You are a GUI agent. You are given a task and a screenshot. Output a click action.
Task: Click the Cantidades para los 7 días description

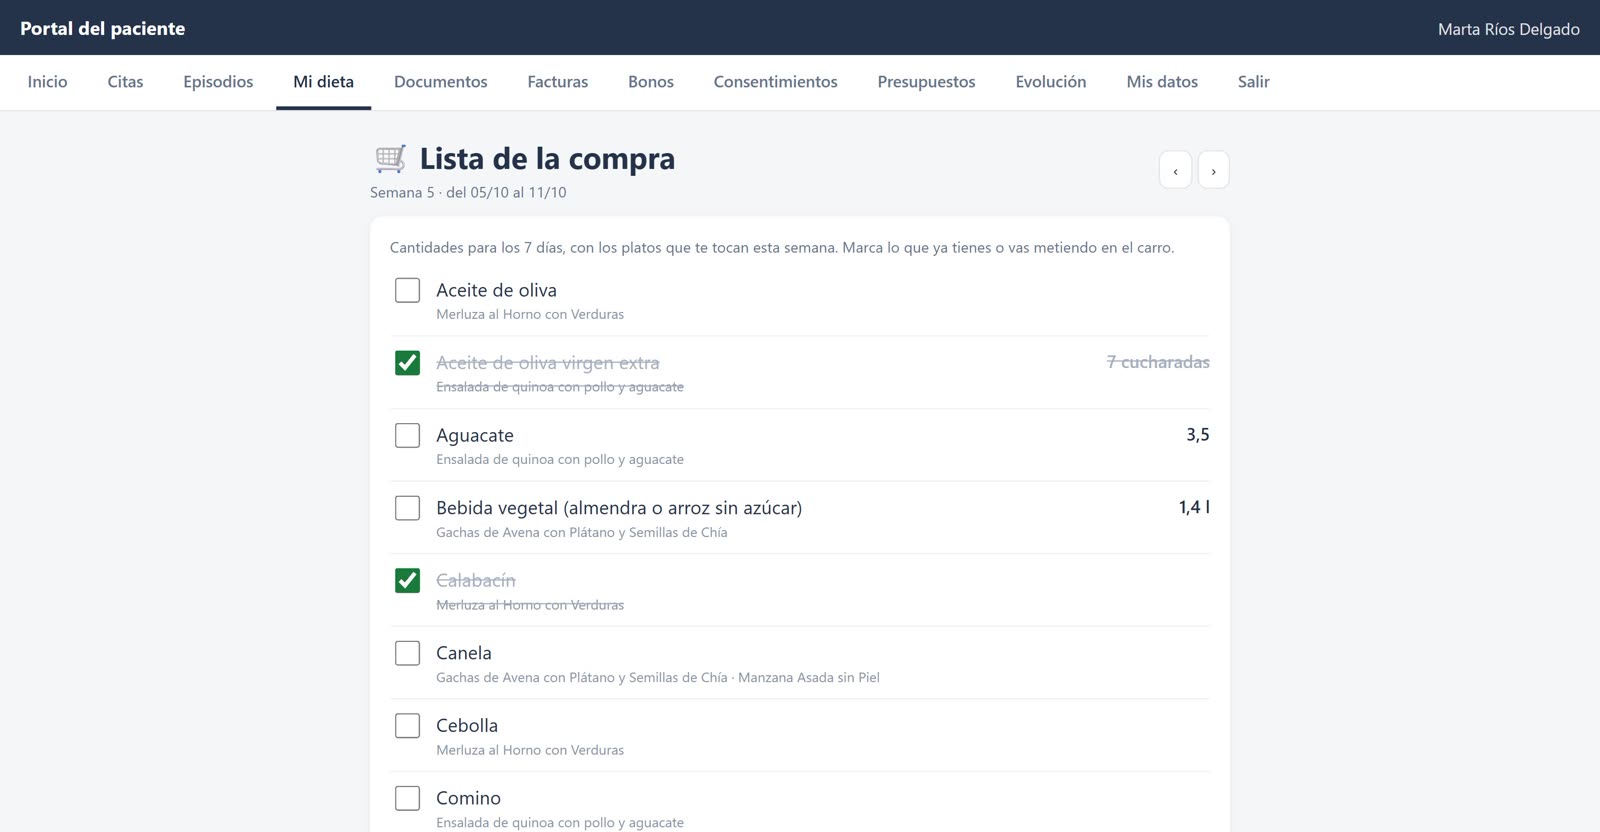[x=782, y=247]
